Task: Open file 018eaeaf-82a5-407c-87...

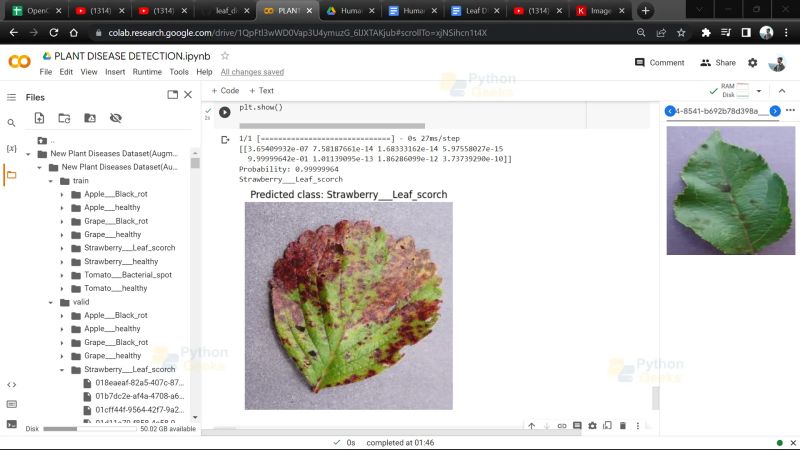Action: click(139, 383)
